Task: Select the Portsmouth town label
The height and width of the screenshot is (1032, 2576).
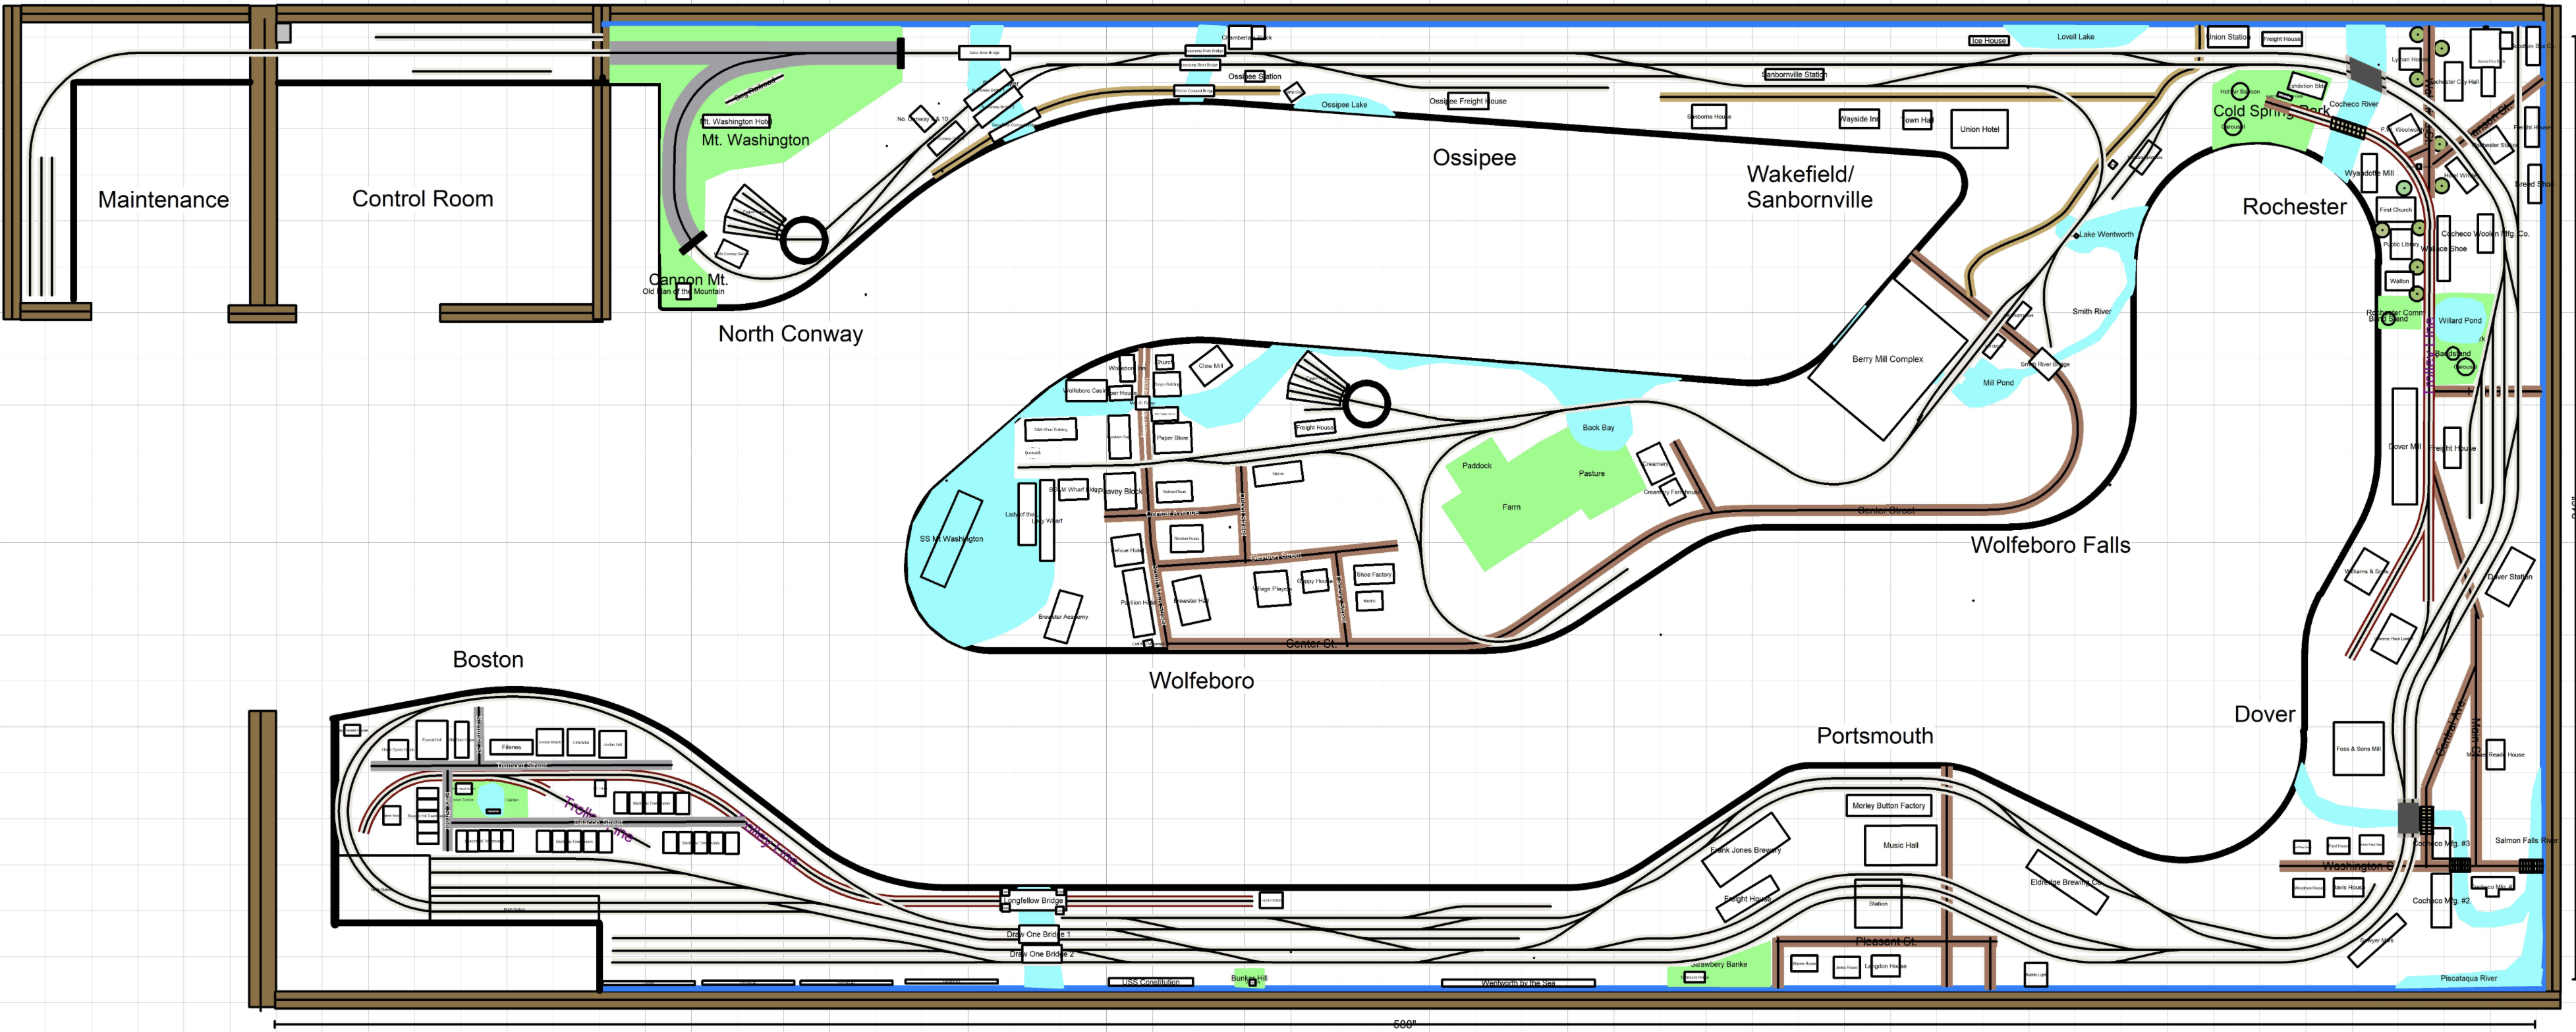Action: (x=1875, y=736)
